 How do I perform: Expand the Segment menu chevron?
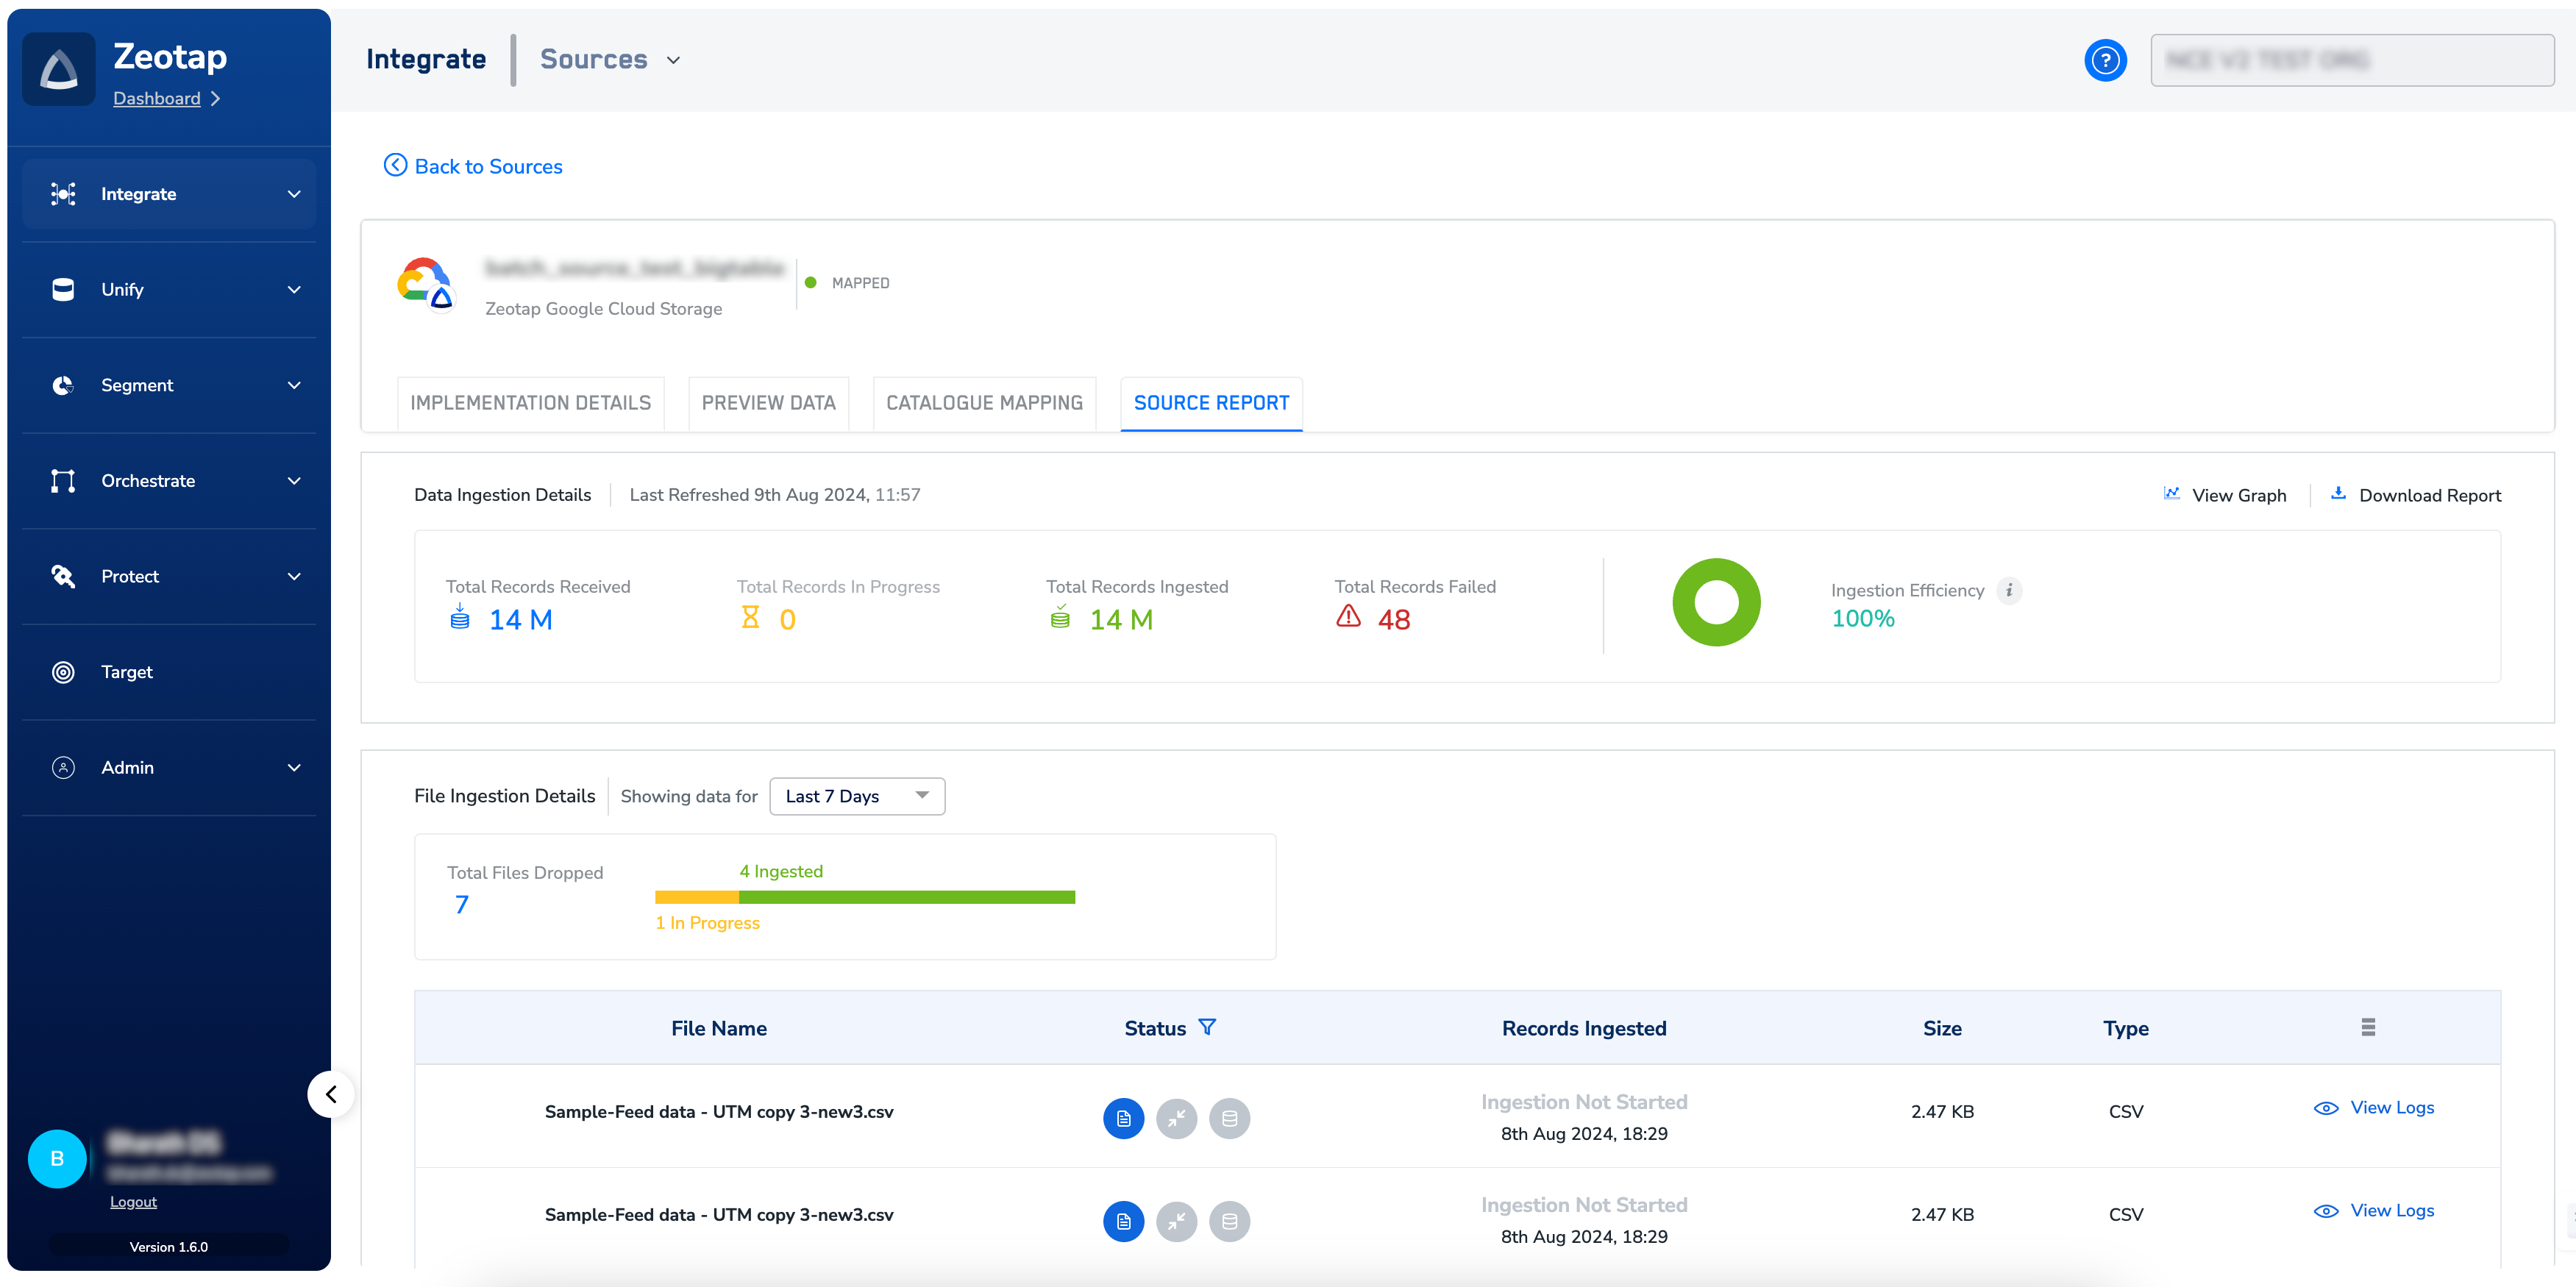tap(294, 385)
